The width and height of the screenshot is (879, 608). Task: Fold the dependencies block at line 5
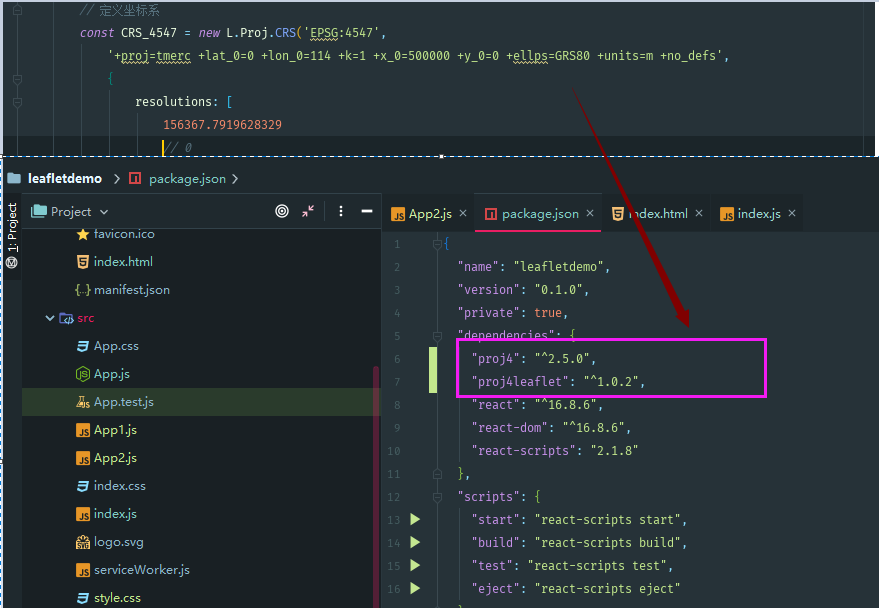pyautogui.click(x=437, y=336)
